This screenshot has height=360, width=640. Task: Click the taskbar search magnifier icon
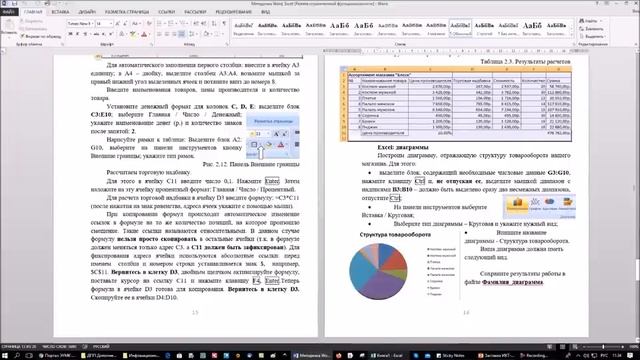tap(17, 356)
